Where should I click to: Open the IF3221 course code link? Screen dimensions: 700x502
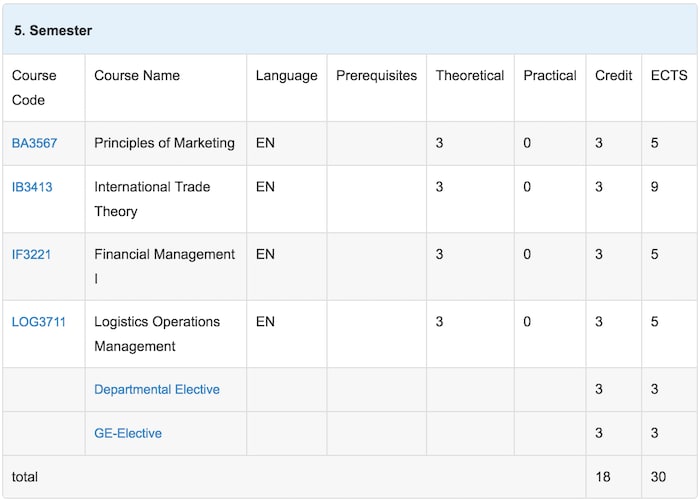[x=32, y=254]
